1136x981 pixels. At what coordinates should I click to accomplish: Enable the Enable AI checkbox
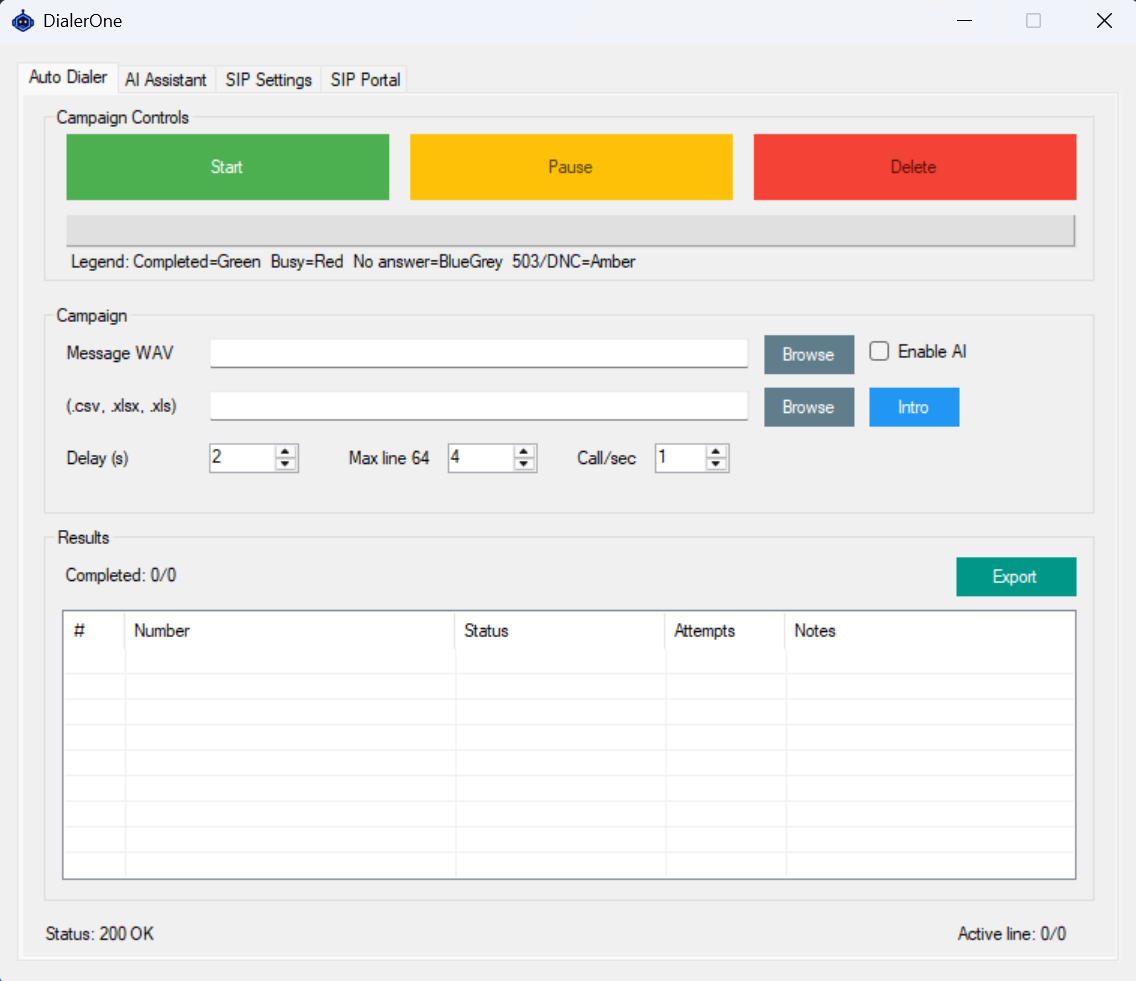tap(879, 351)
